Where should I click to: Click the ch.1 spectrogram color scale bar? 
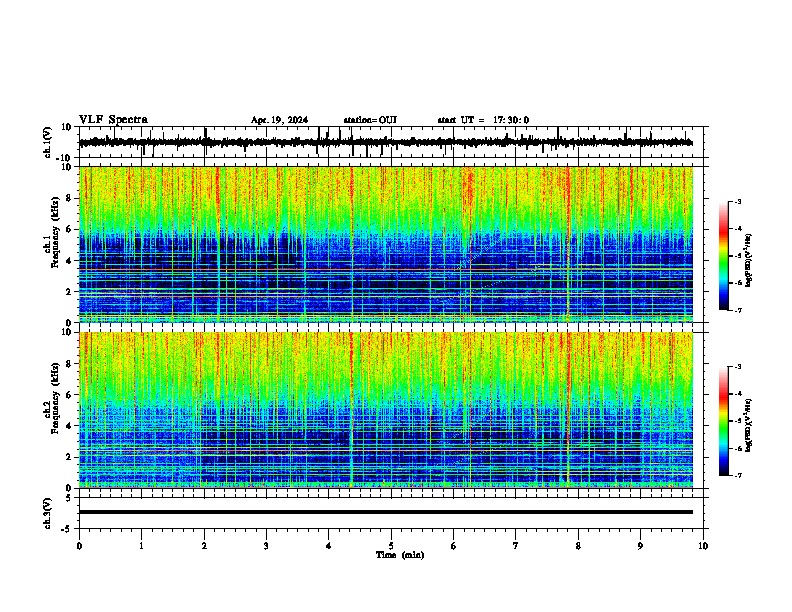[723, 256]
